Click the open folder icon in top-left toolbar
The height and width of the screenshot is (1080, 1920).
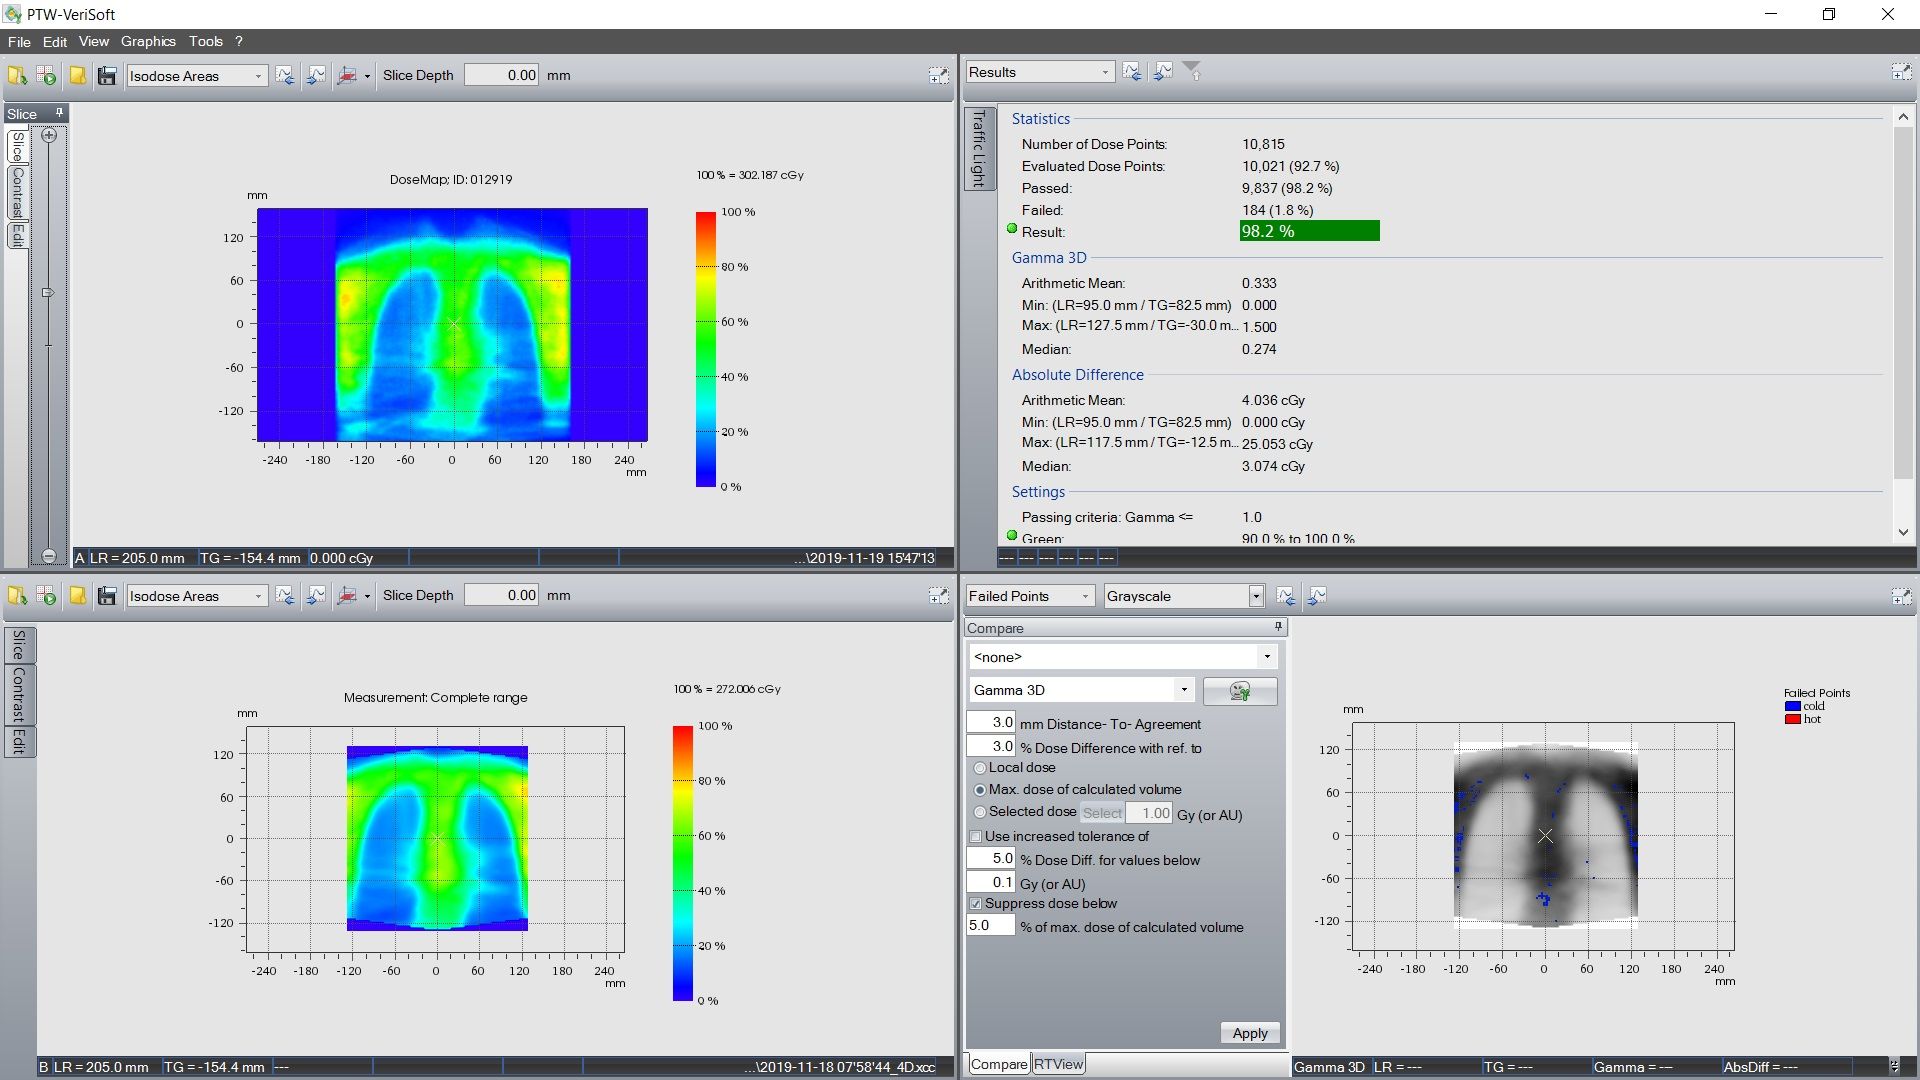coord(17,76)
